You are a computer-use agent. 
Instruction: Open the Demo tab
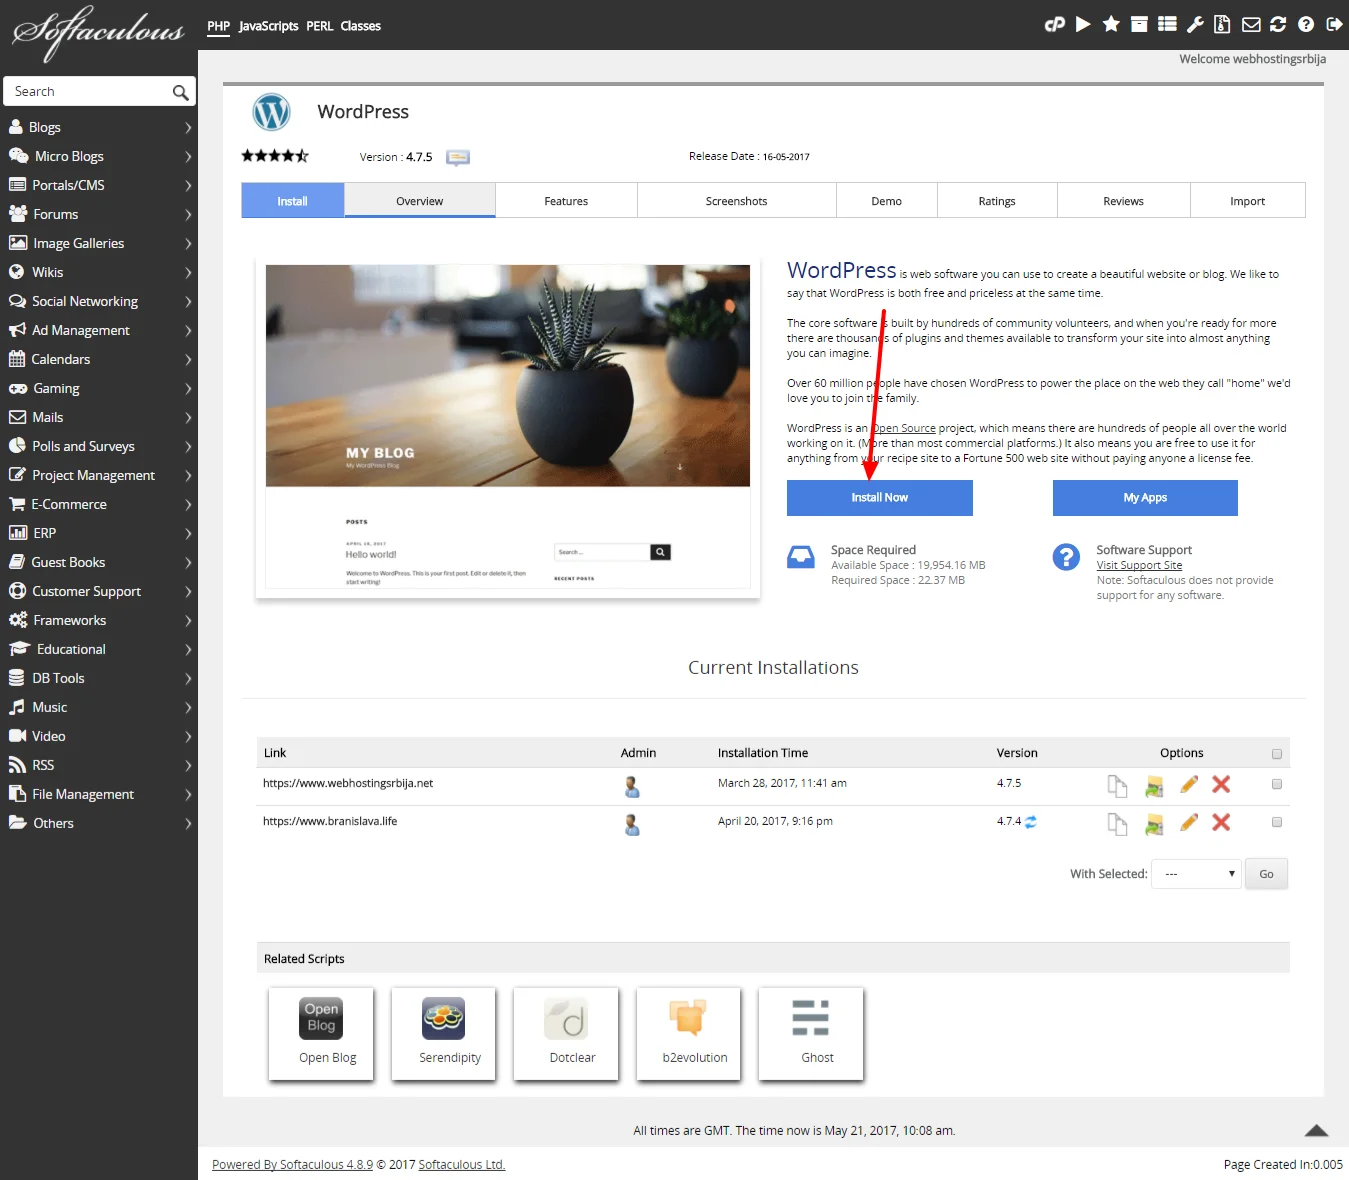(886, 201)
